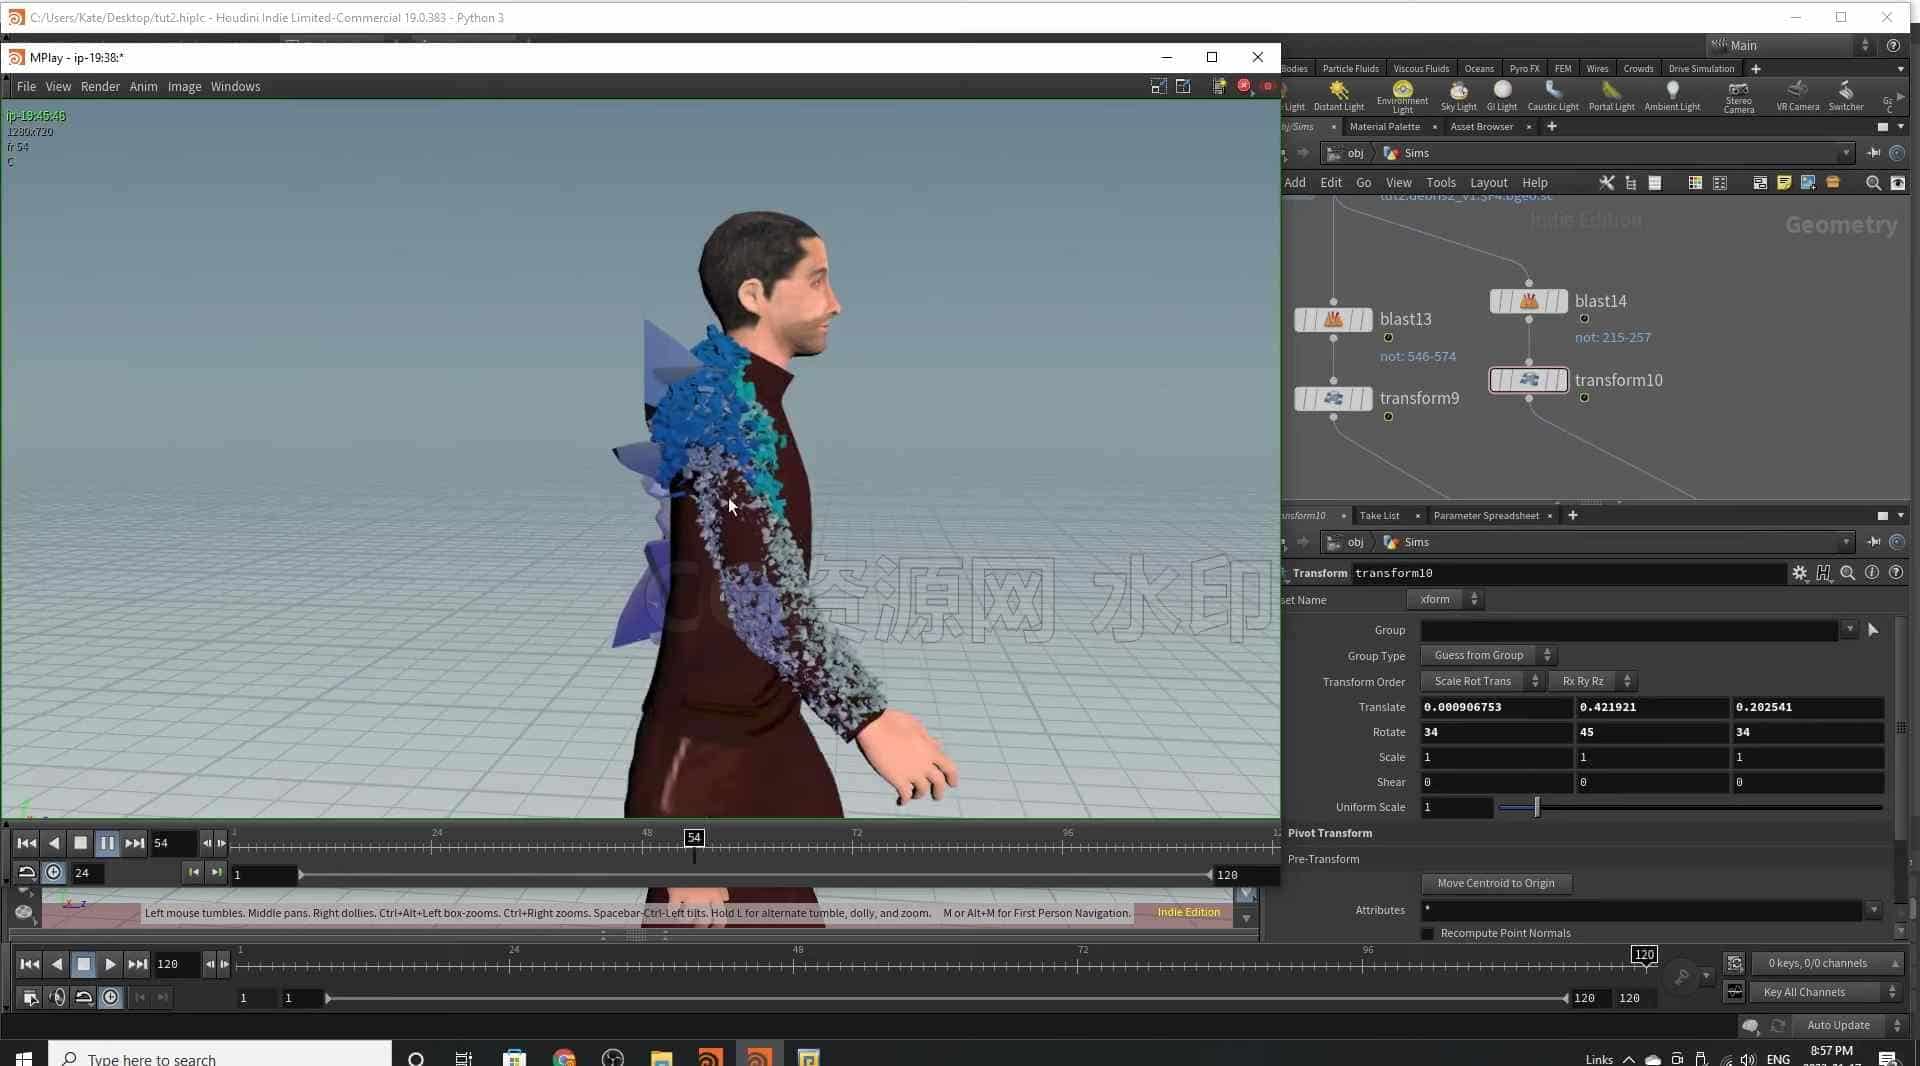Open the Layout menu in network editor

1488,183
